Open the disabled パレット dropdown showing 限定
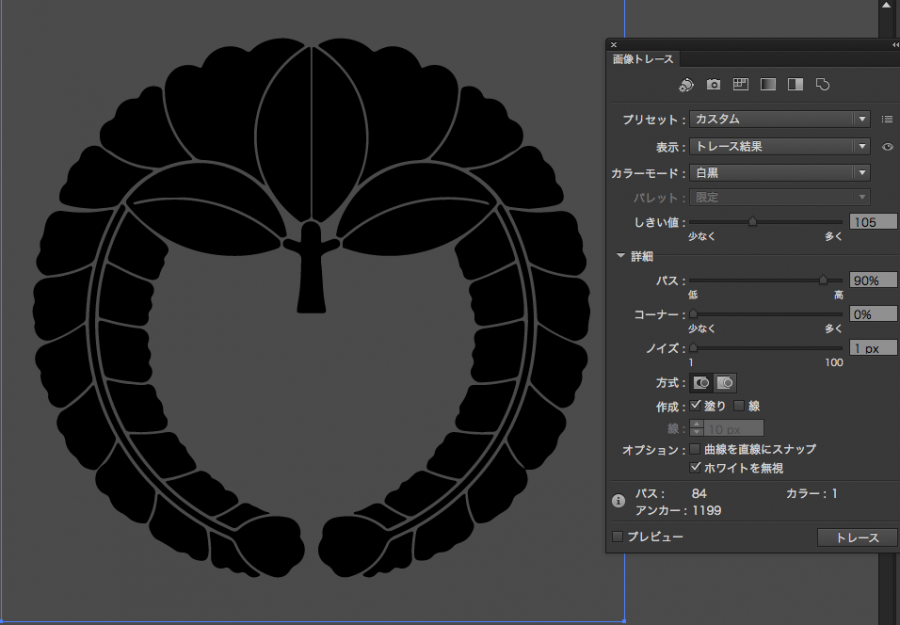The image size is (900, 625). [780, 197]
